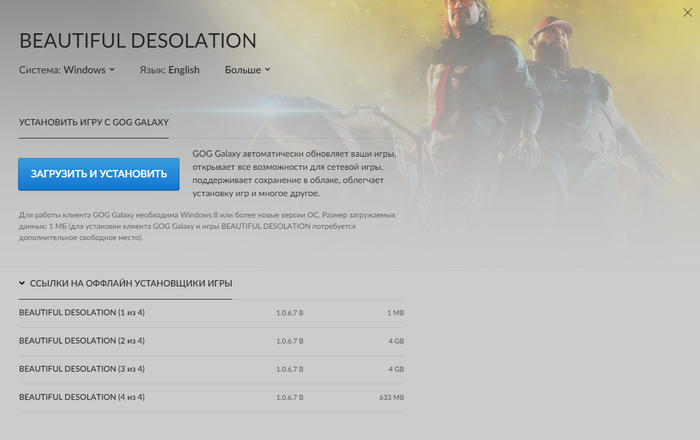Viewport: 700px width, 440px height.
Task: Click the ЗАГРУЗИТЬ И УСТАНОВИТЬ button
Action: pos(99,174)
